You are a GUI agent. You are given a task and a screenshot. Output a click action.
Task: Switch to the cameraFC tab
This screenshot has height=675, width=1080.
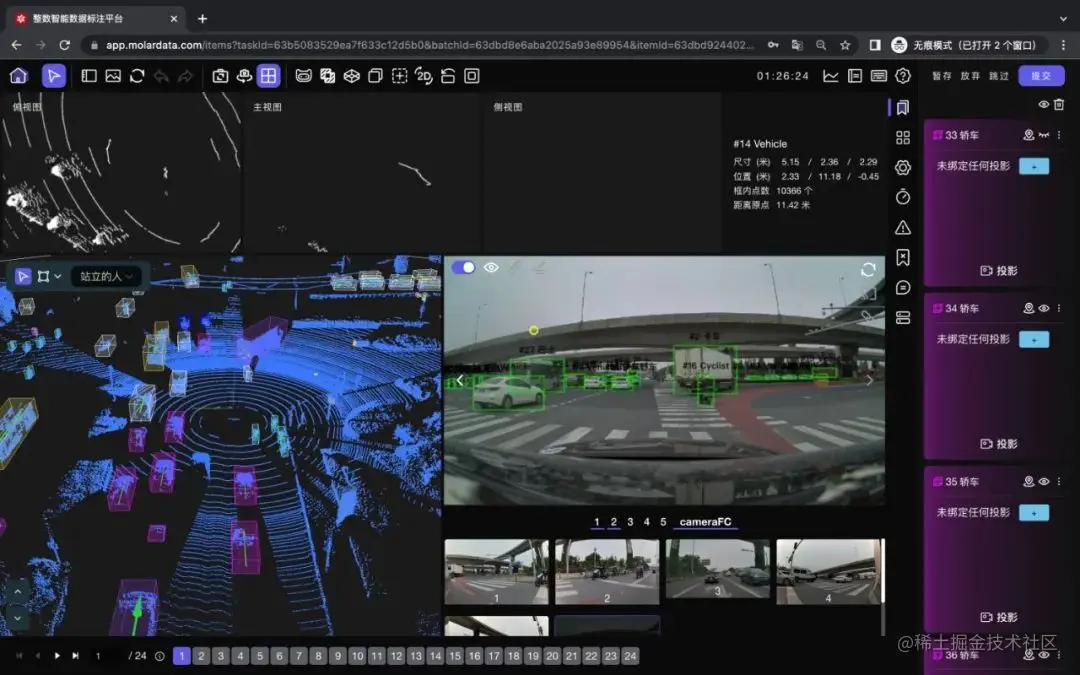(705, 522)
